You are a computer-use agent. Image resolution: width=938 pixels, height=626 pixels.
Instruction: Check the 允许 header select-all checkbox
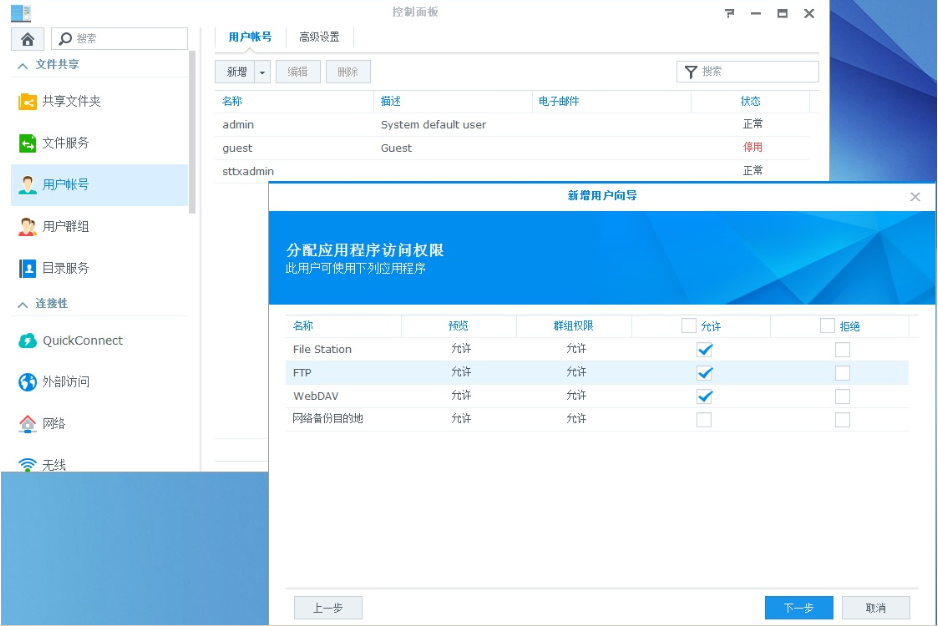tap(689, 326)
